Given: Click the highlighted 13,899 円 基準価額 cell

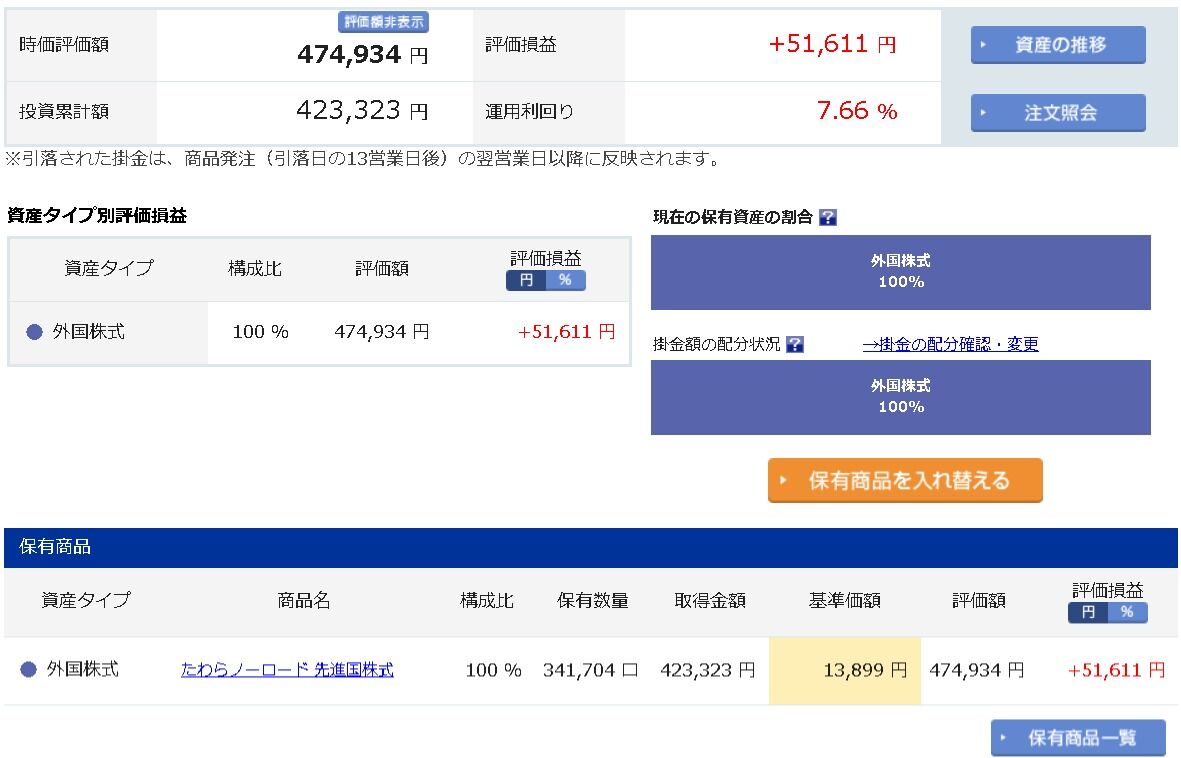Looking at the screenshot, I should tap(844, 670).
